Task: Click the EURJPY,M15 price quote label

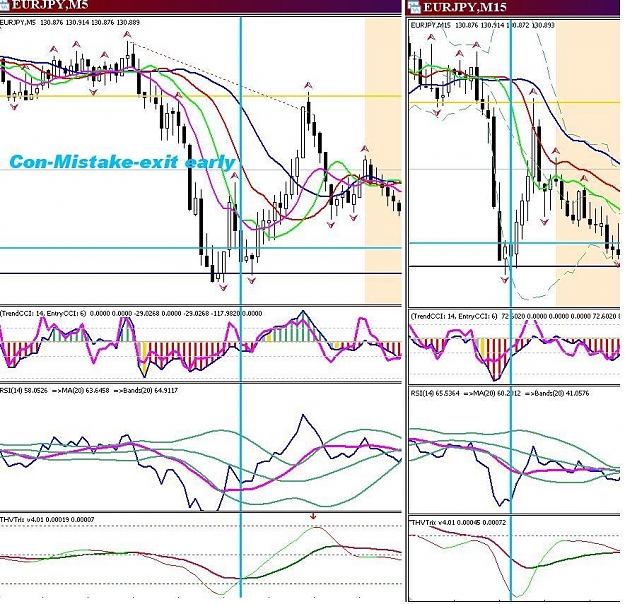Action: (482, 25)
